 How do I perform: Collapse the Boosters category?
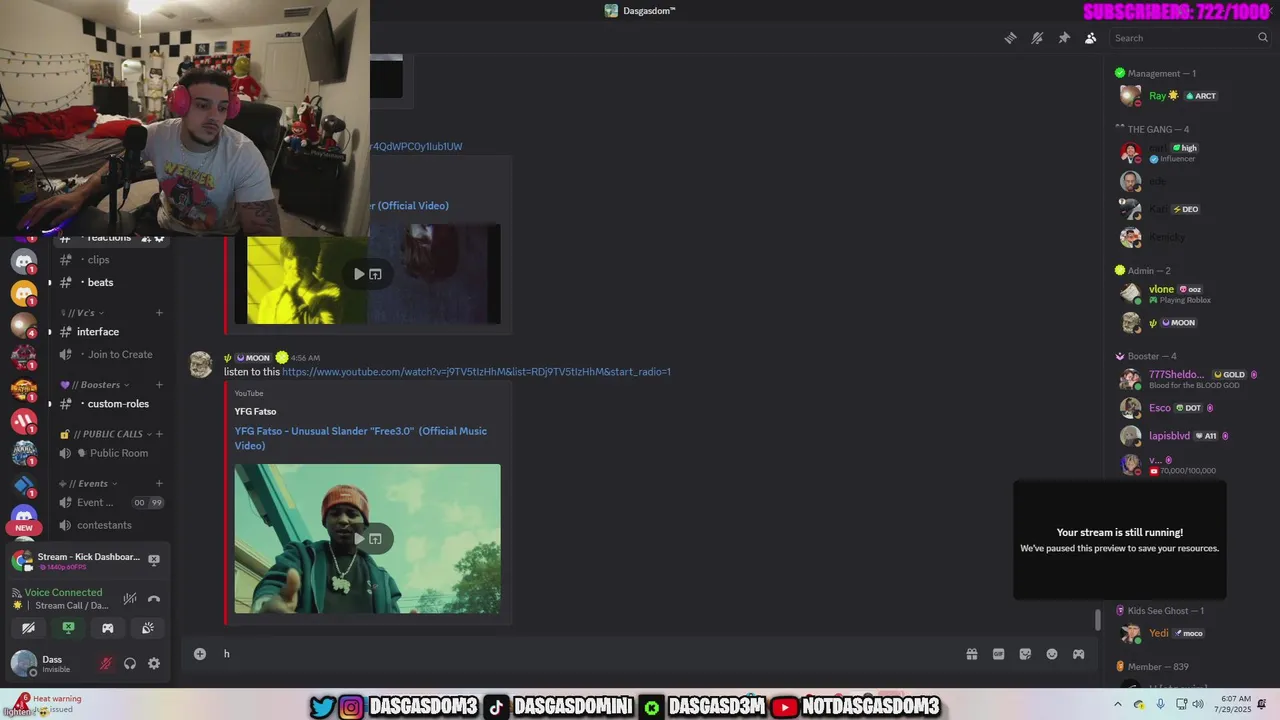coord(95,385)
